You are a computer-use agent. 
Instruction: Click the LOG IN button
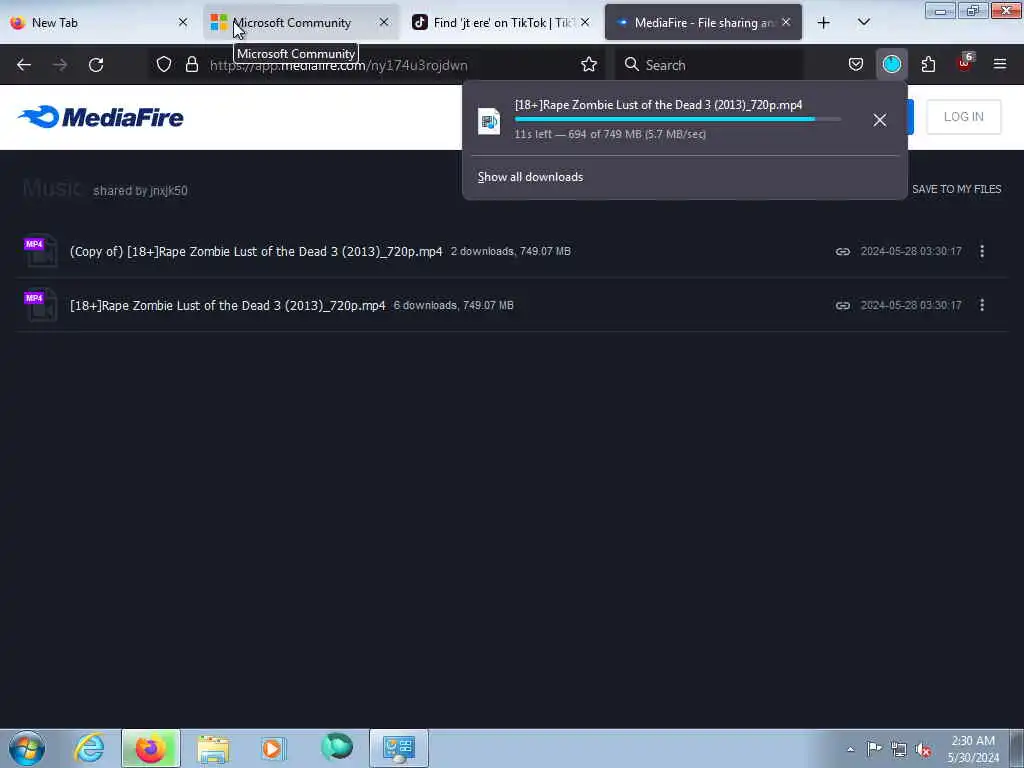point(963,117)
